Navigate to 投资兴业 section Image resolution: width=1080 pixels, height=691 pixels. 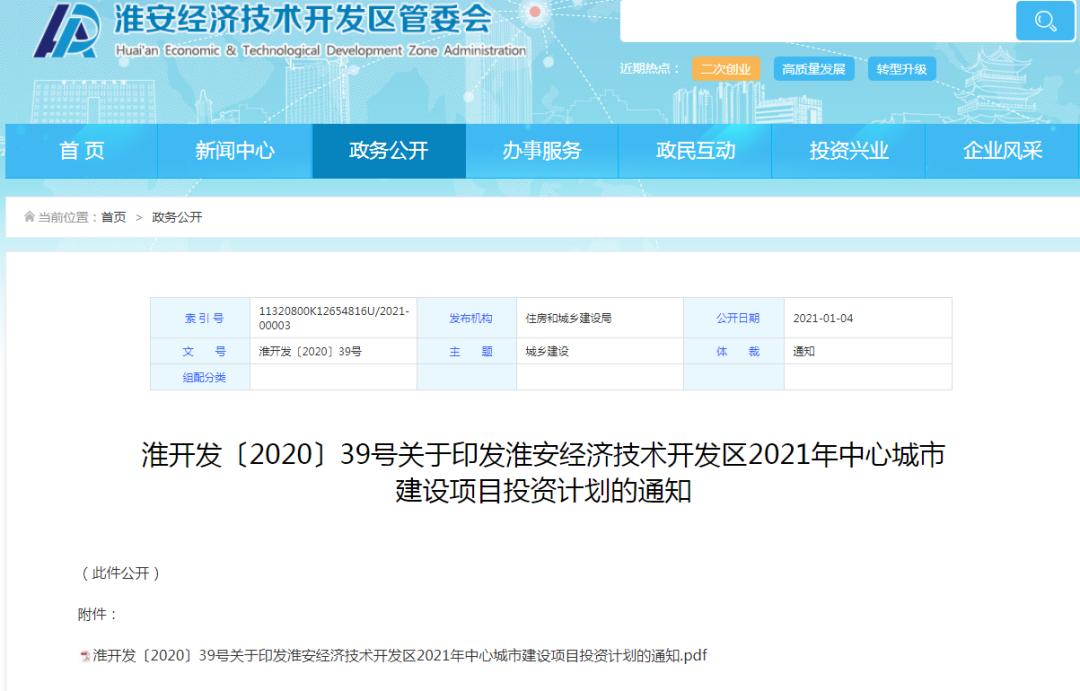coord(849,150)
